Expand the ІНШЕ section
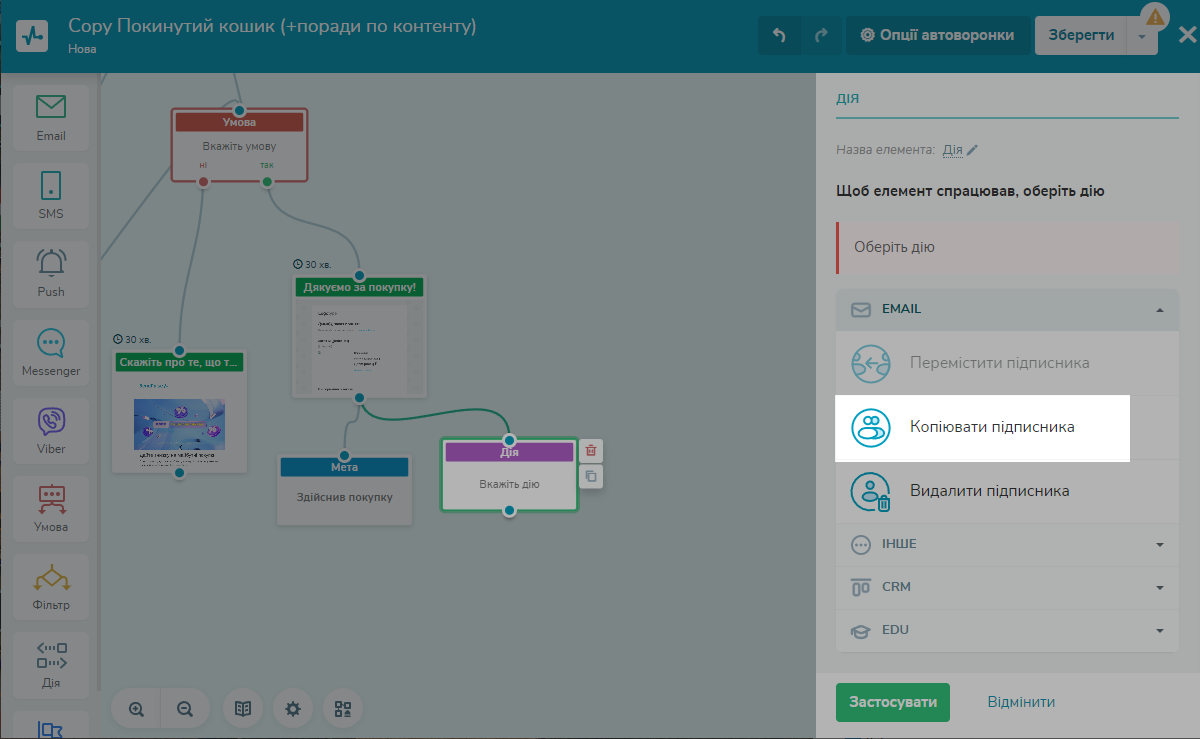This screenshot has height=739, width=1200. (x=1007, y=545)
